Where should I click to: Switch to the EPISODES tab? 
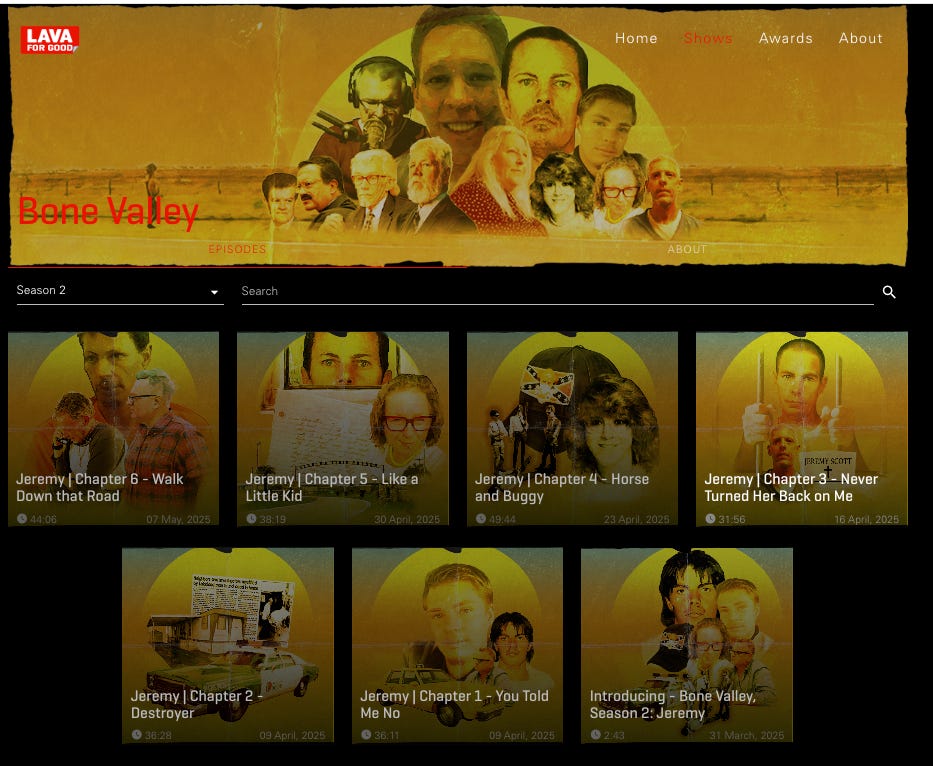coord(237,249)
